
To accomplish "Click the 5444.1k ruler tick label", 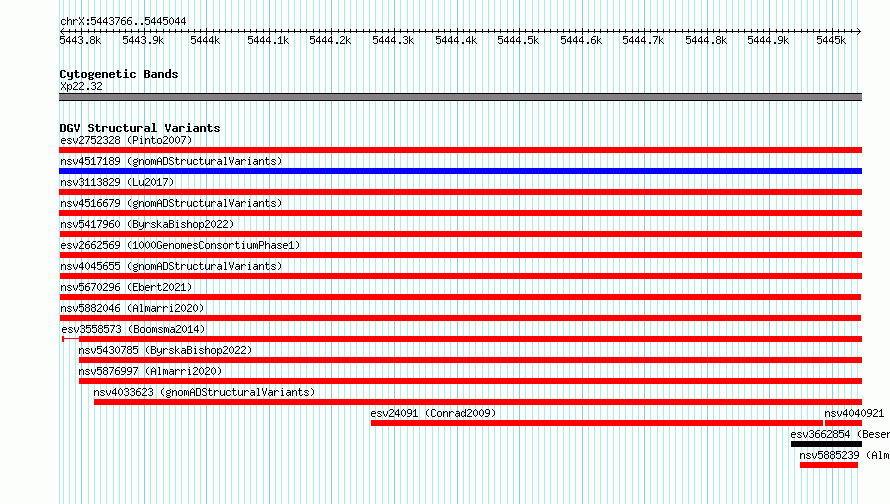I will coord(268,40).
